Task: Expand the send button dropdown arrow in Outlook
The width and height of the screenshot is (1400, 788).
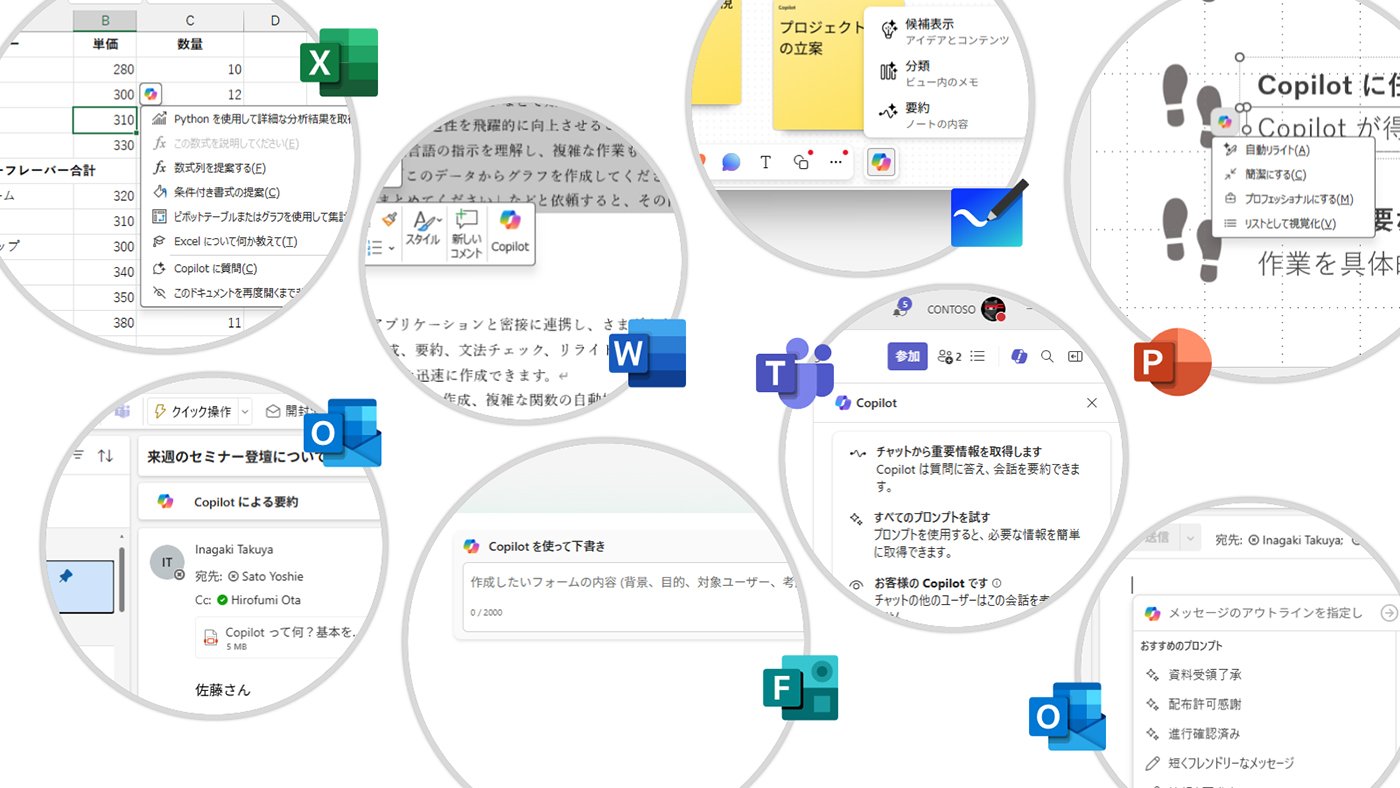Action: point(1190,539)
